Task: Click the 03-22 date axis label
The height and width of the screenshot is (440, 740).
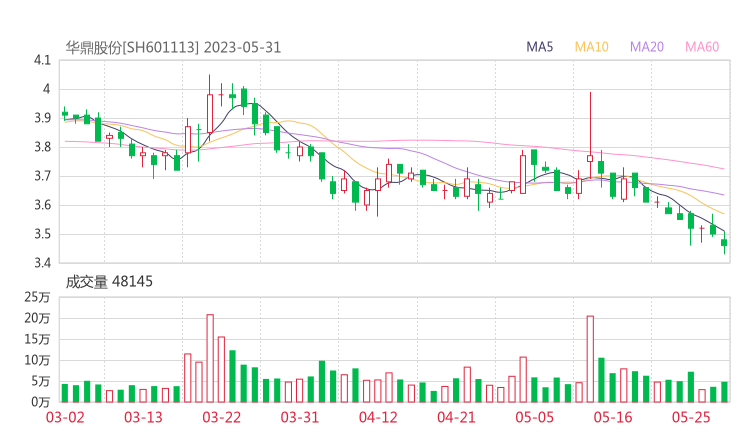Action: [221, 417]
